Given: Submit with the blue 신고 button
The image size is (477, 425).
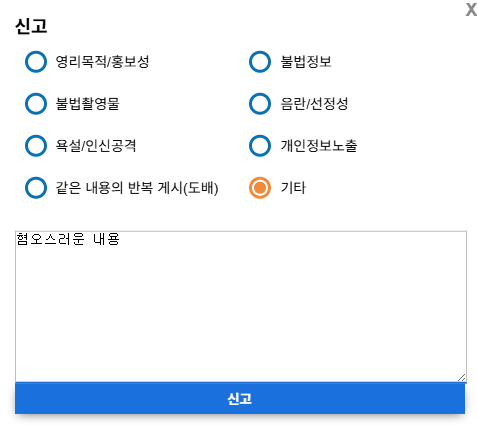Looking at the screenshot, I should [x=240, y=398].
